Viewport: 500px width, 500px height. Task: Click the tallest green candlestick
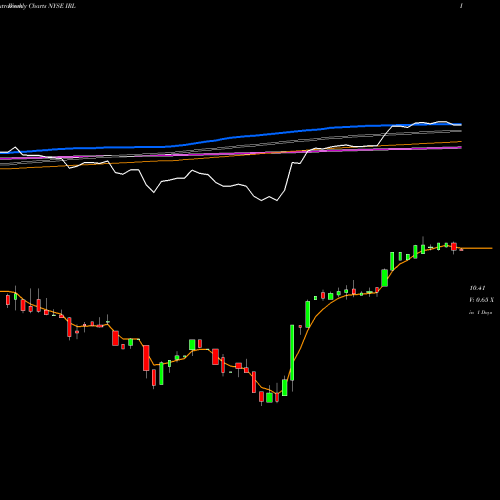pos(292,353)
